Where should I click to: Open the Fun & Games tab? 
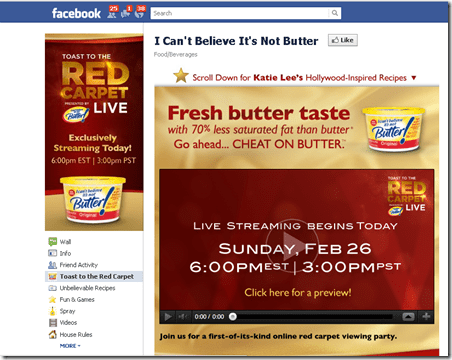click(77, 299)
